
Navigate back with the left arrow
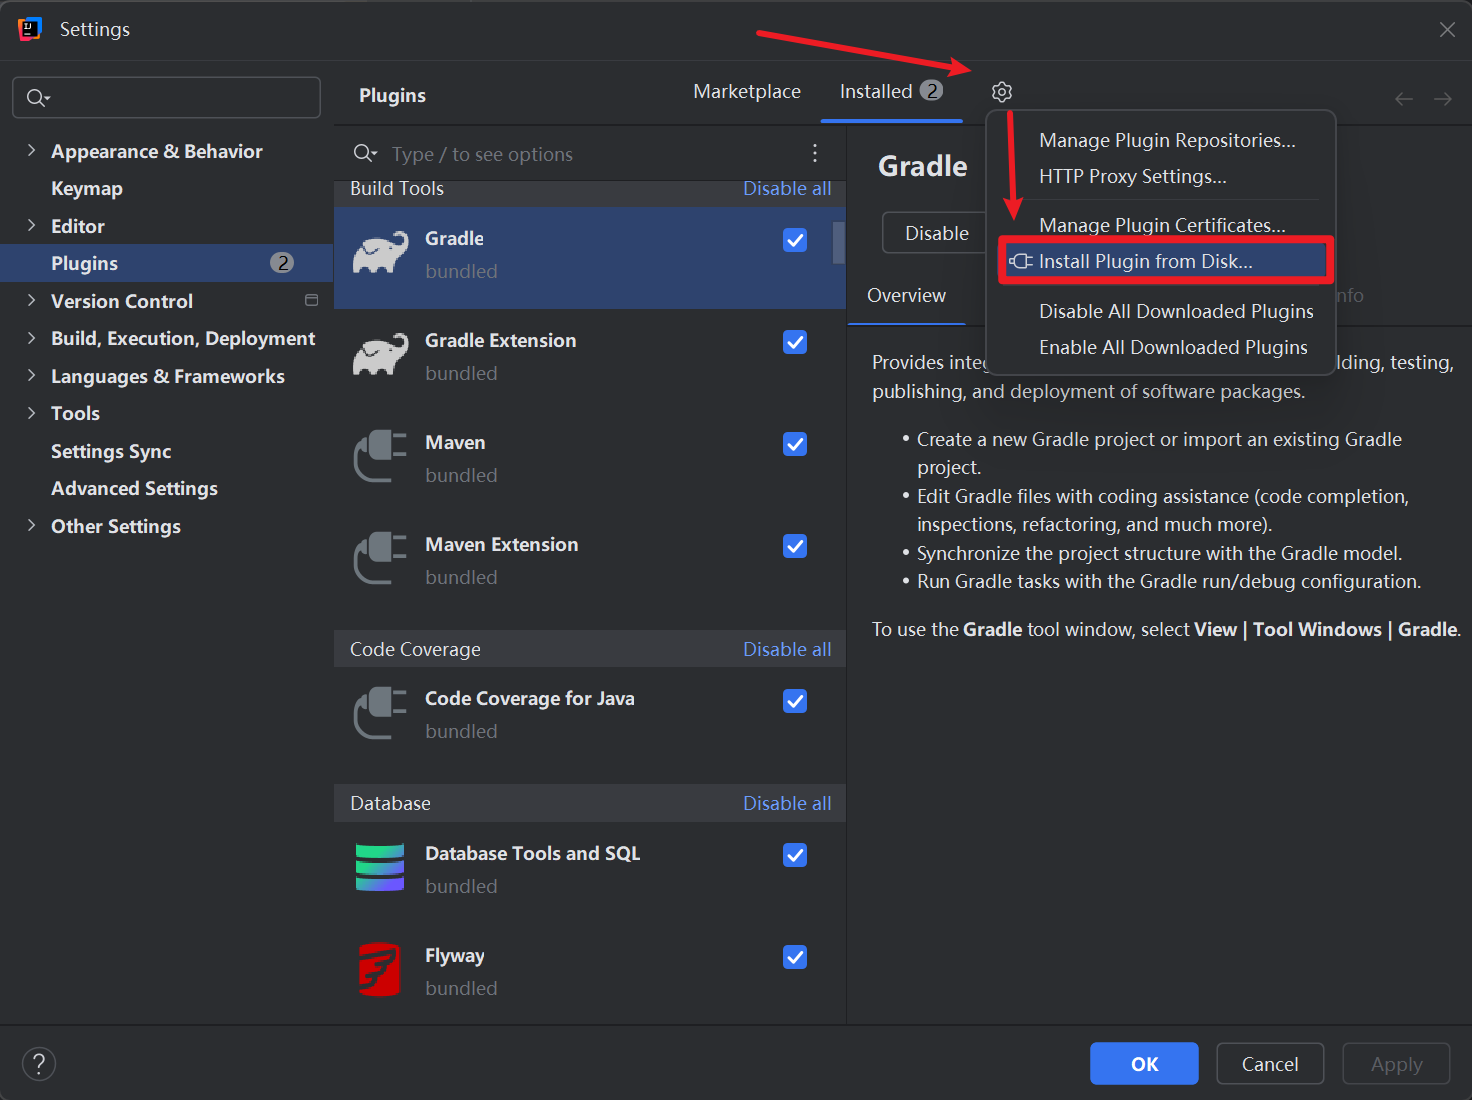point(1404,98)
